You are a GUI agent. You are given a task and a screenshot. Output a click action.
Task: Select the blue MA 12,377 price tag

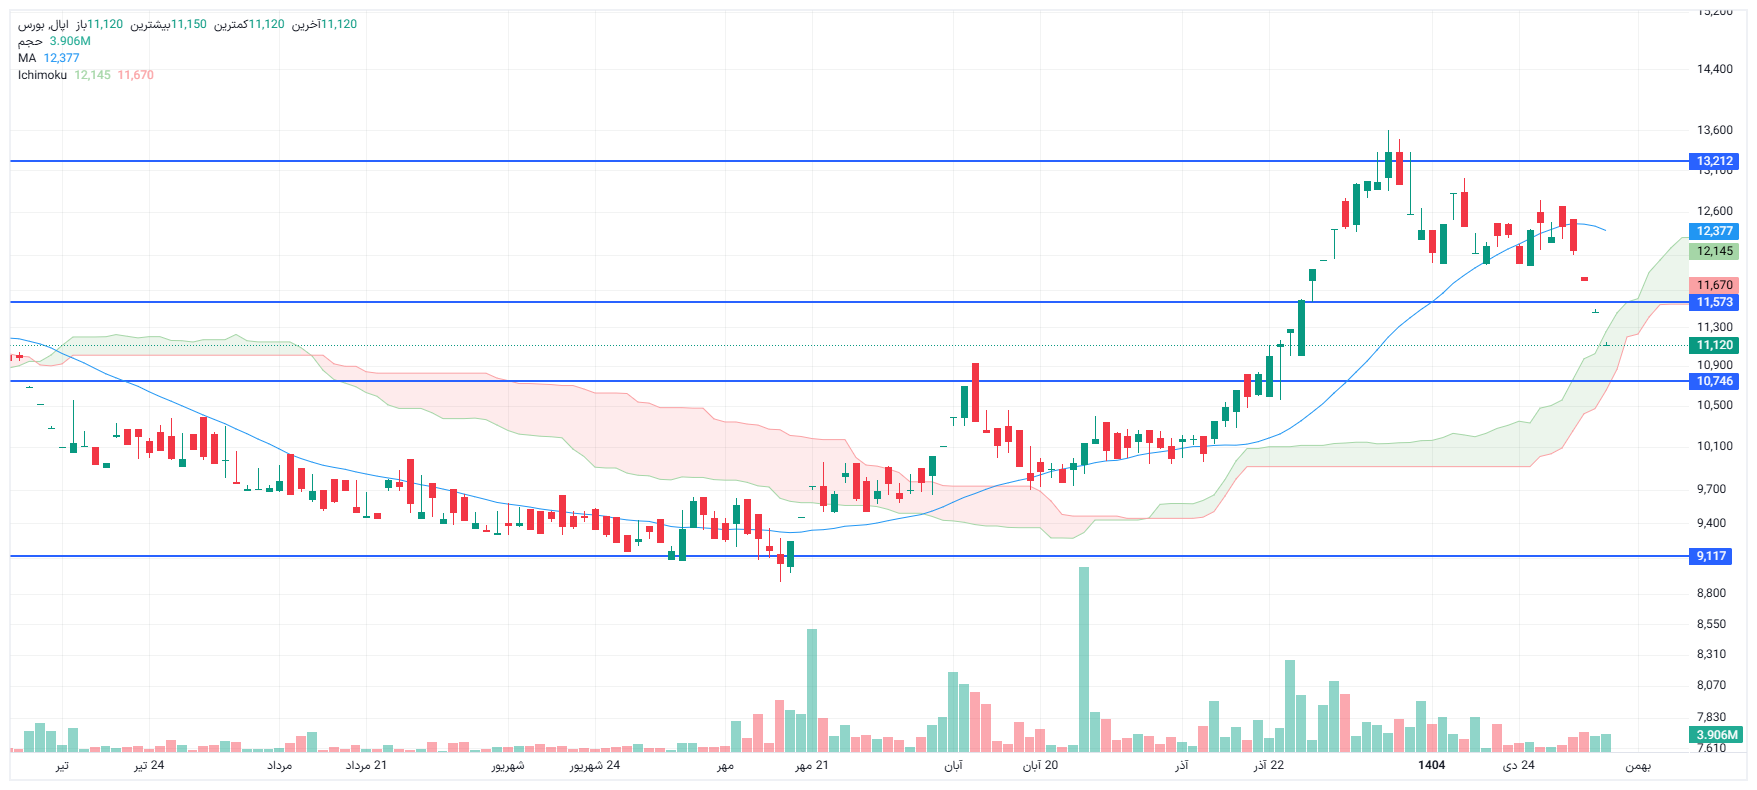1714,231
